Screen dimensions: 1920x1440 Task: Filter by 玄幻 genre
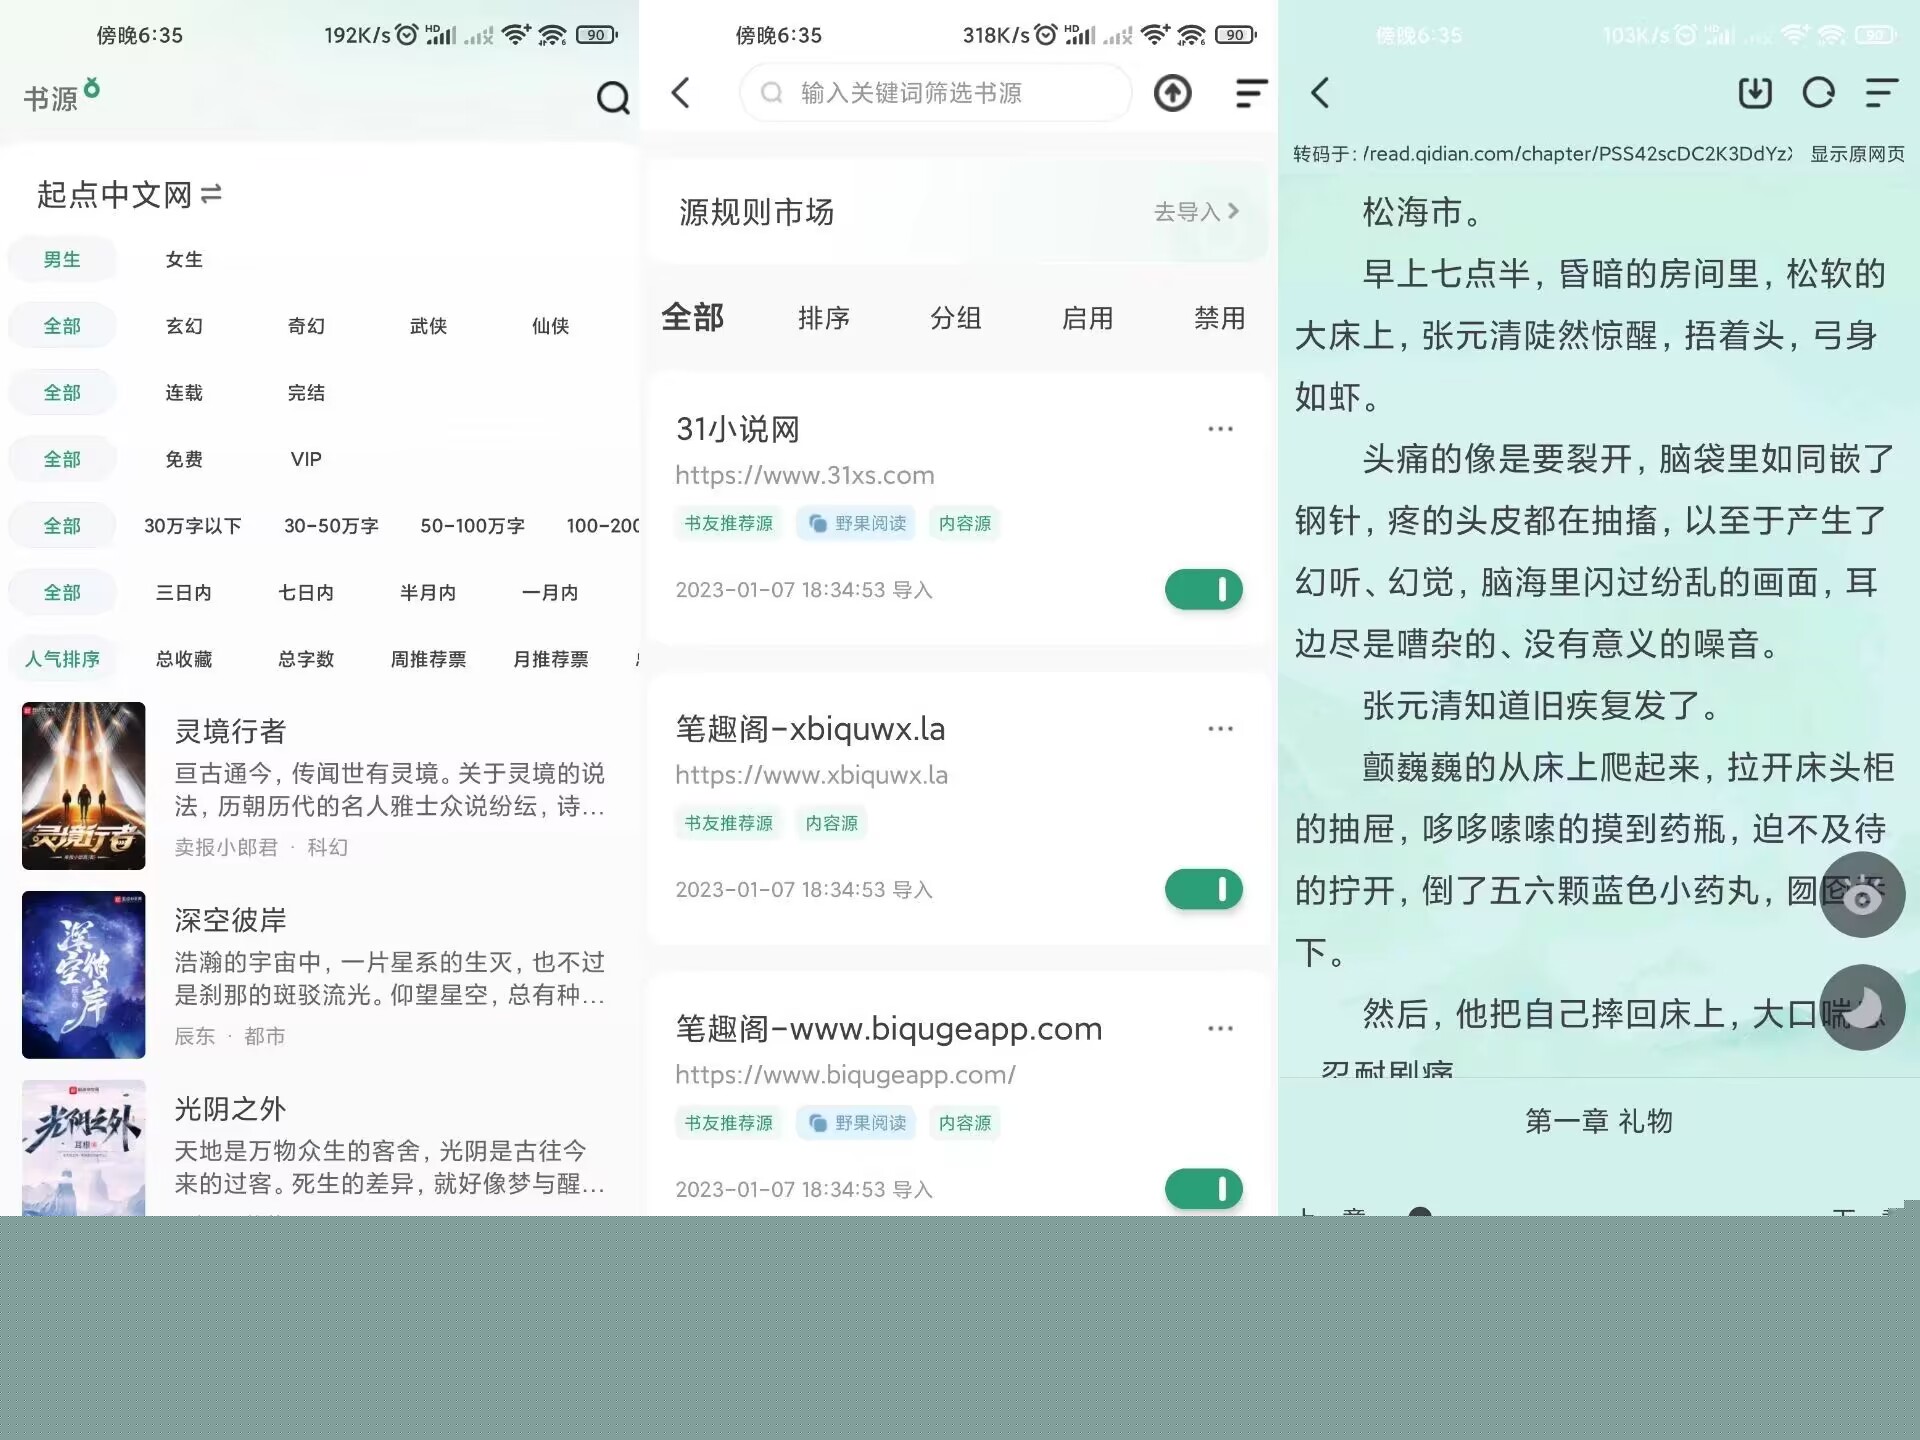(x=184, y=326)
